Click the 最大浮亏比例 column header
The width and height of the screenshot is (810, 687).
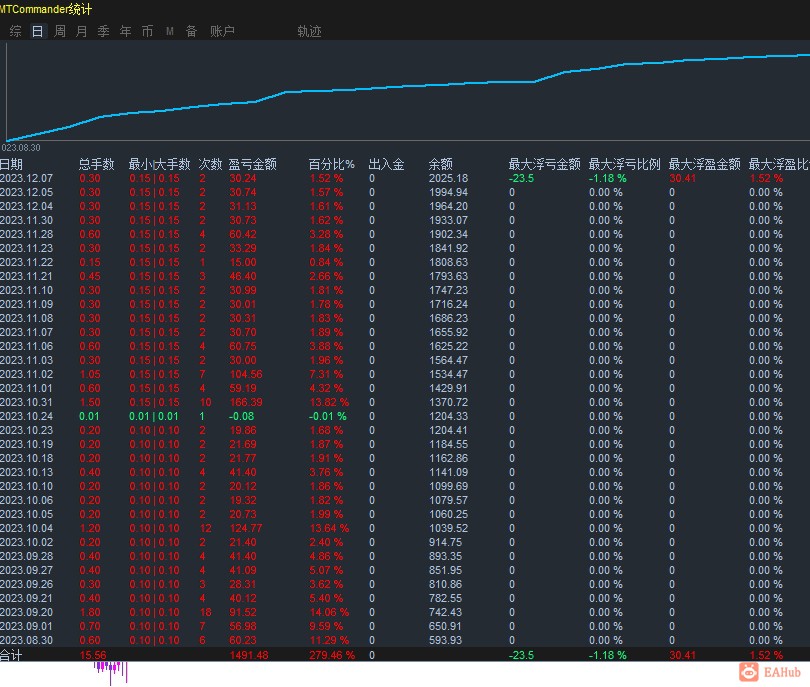click(625, 164)
